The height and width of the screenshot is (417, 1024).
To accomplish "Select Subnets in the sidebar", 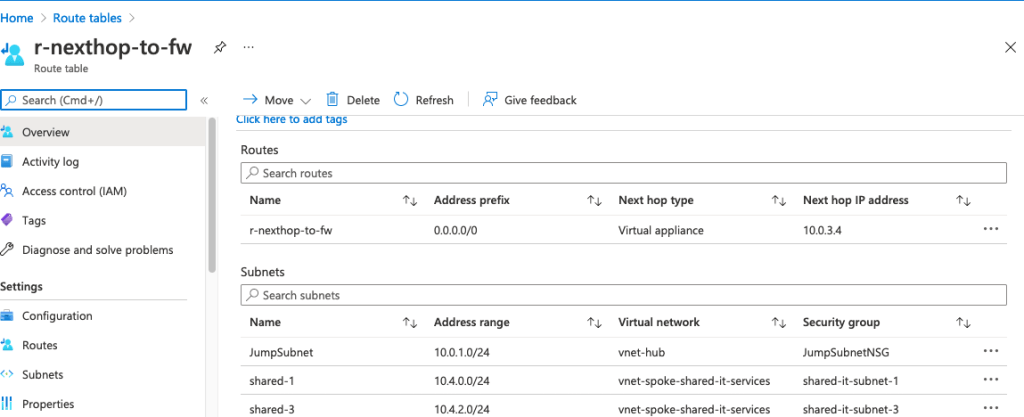I will pos(42,375).
